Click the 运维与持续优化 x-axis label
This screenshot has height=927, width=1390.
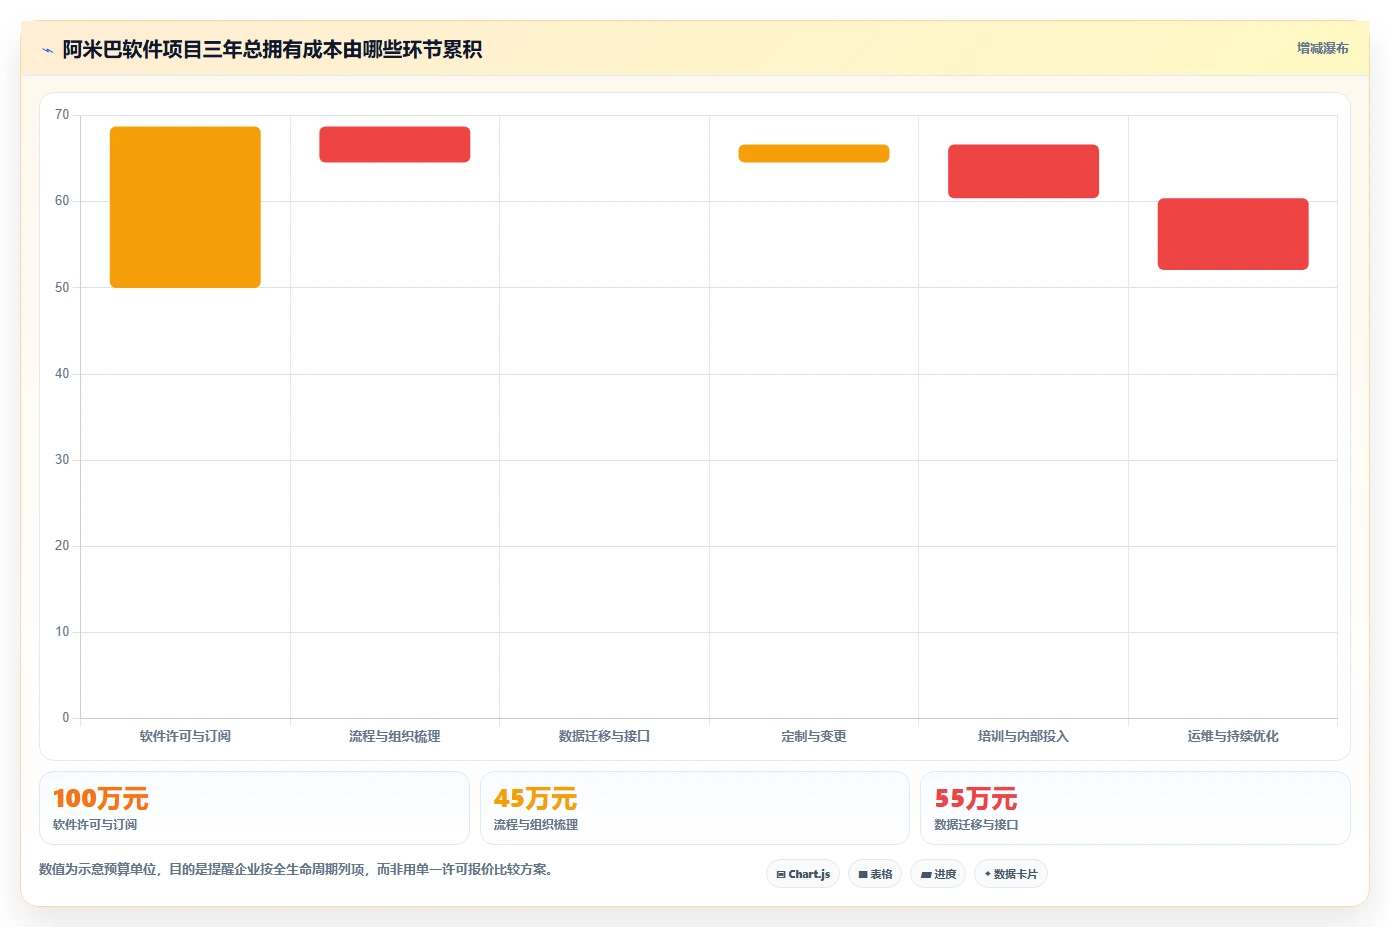click(x=1233, y=736)
